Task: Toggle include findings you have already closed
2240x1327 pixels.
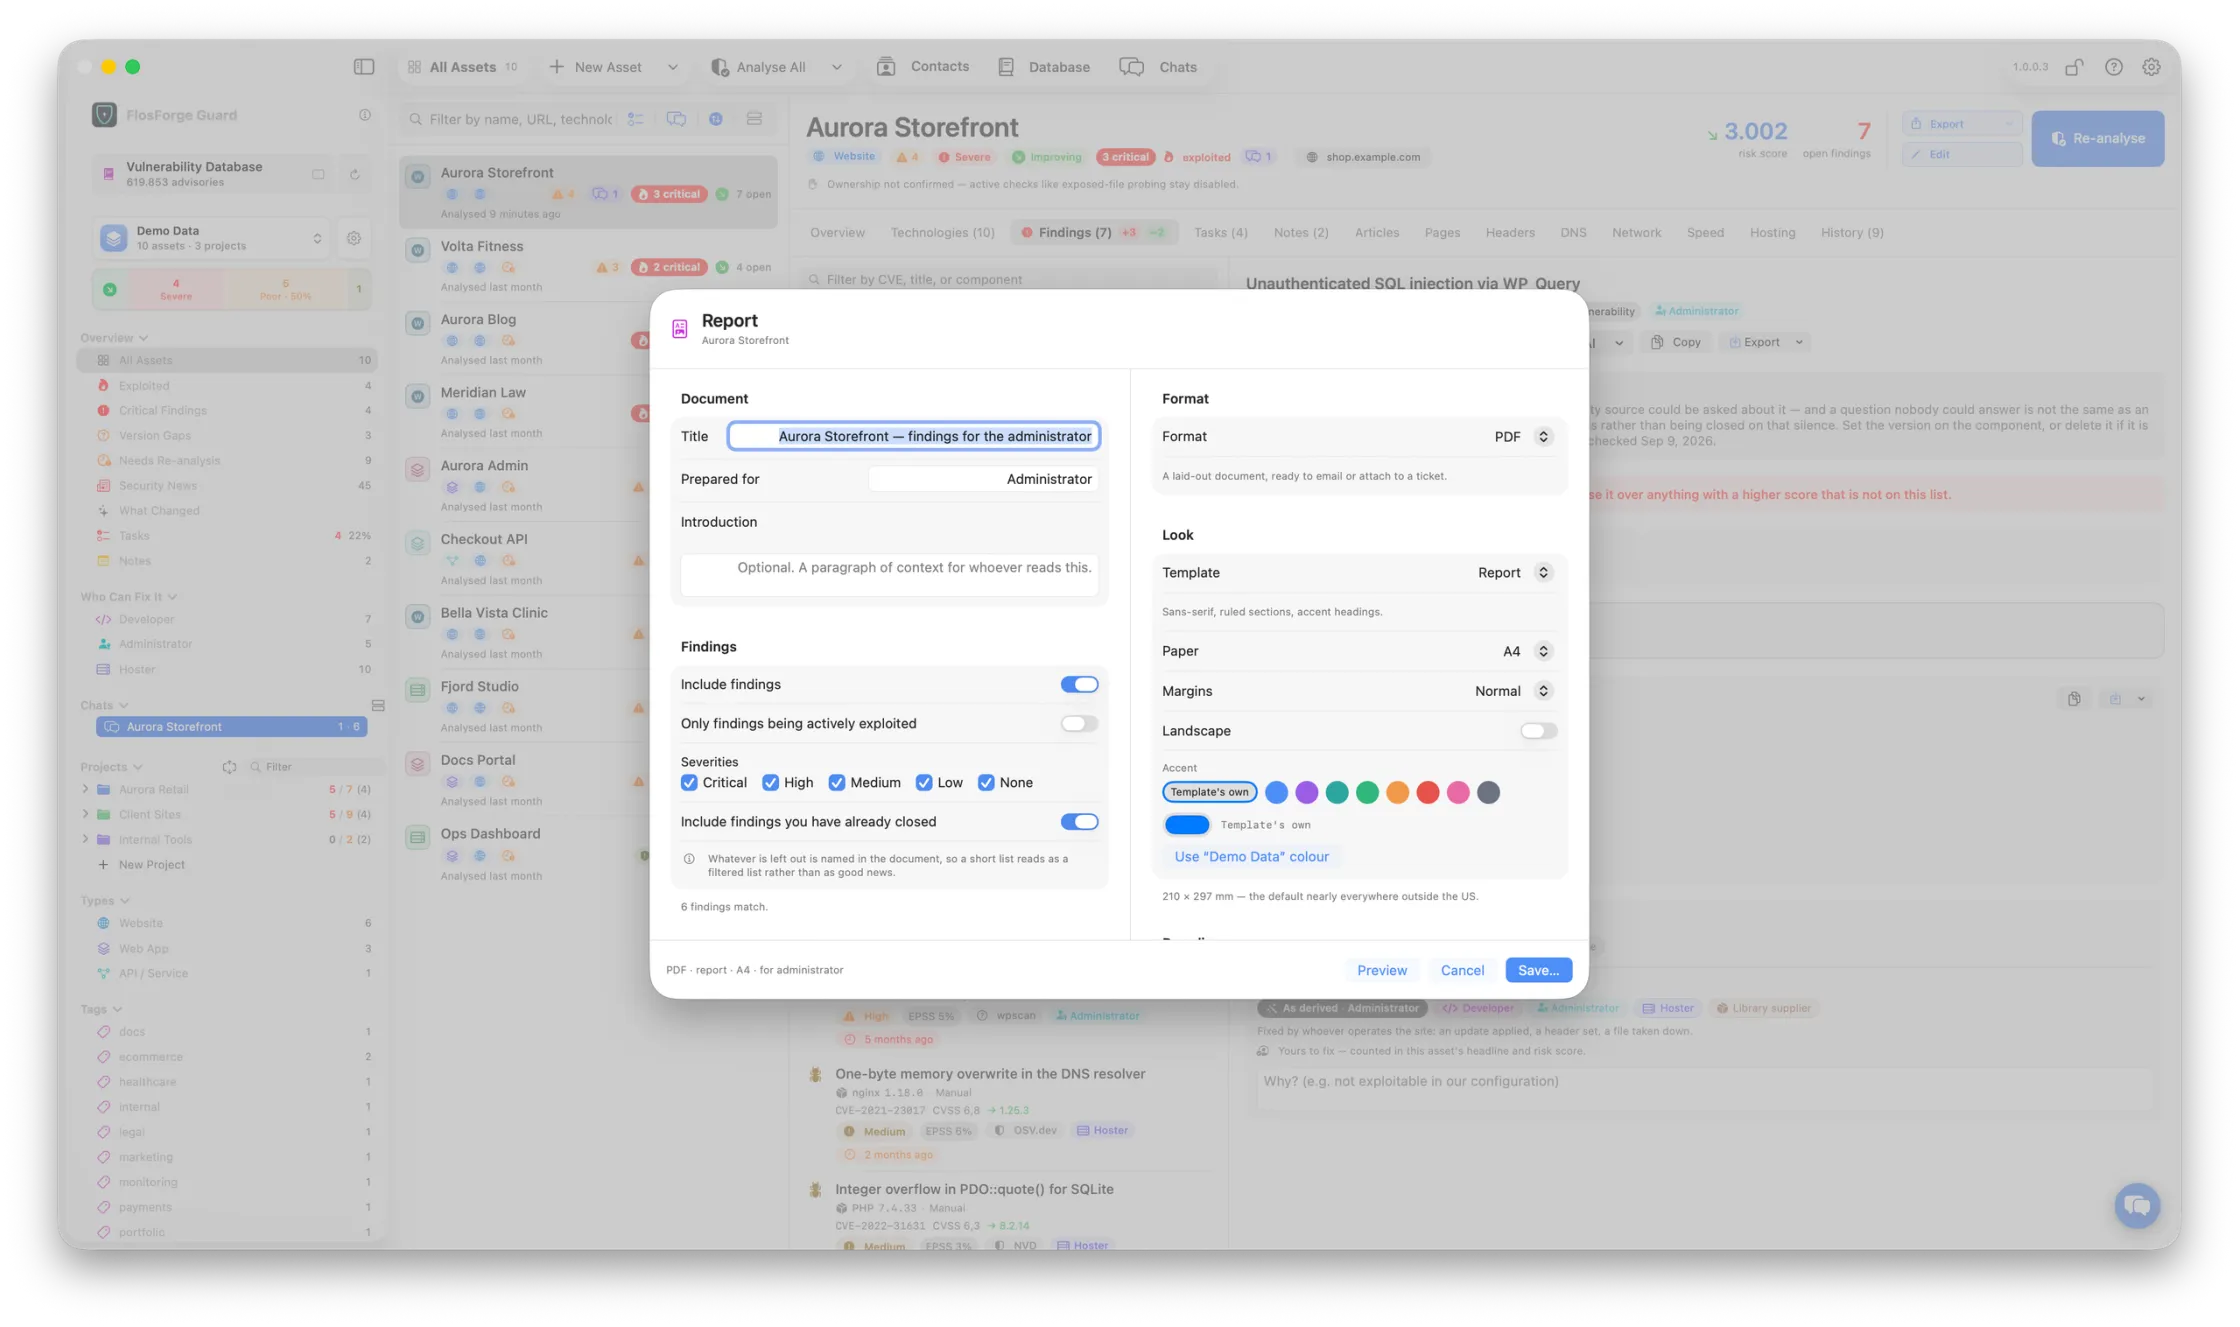Action: click(x=1079, y=821)
